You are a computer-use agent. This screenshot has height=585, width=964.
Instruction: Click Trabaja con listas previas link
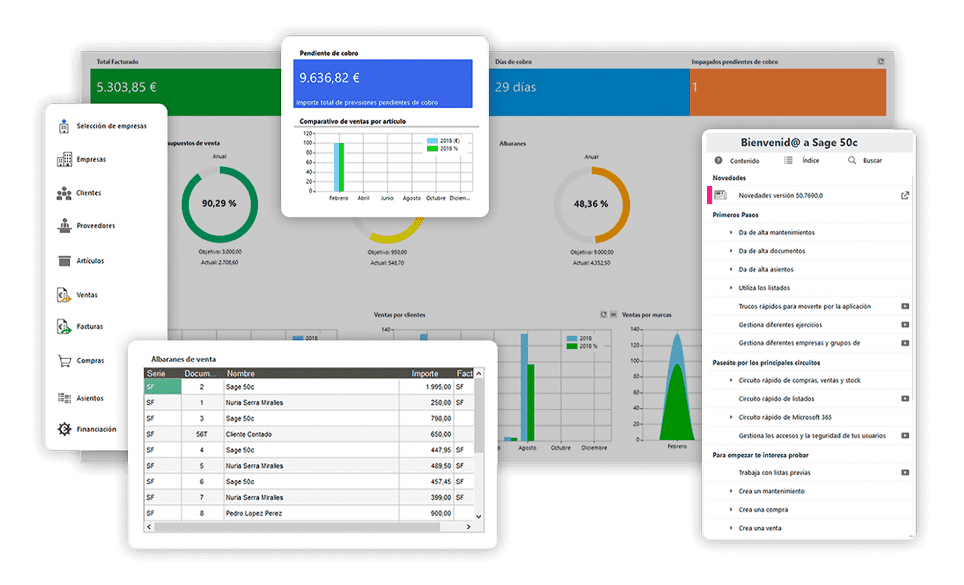[x=774, y=472]
